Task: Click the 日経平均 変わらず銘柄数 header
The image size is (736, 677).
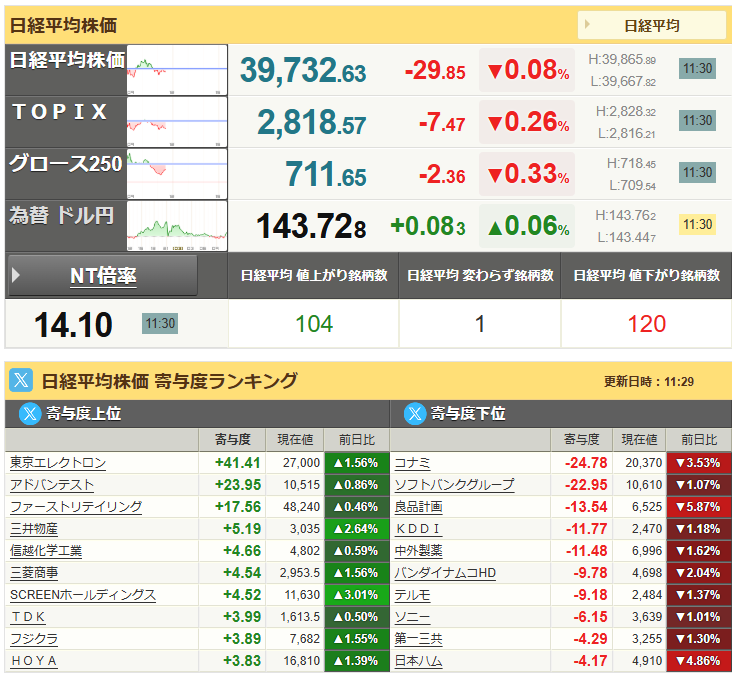Action: [x=480, y=275]
